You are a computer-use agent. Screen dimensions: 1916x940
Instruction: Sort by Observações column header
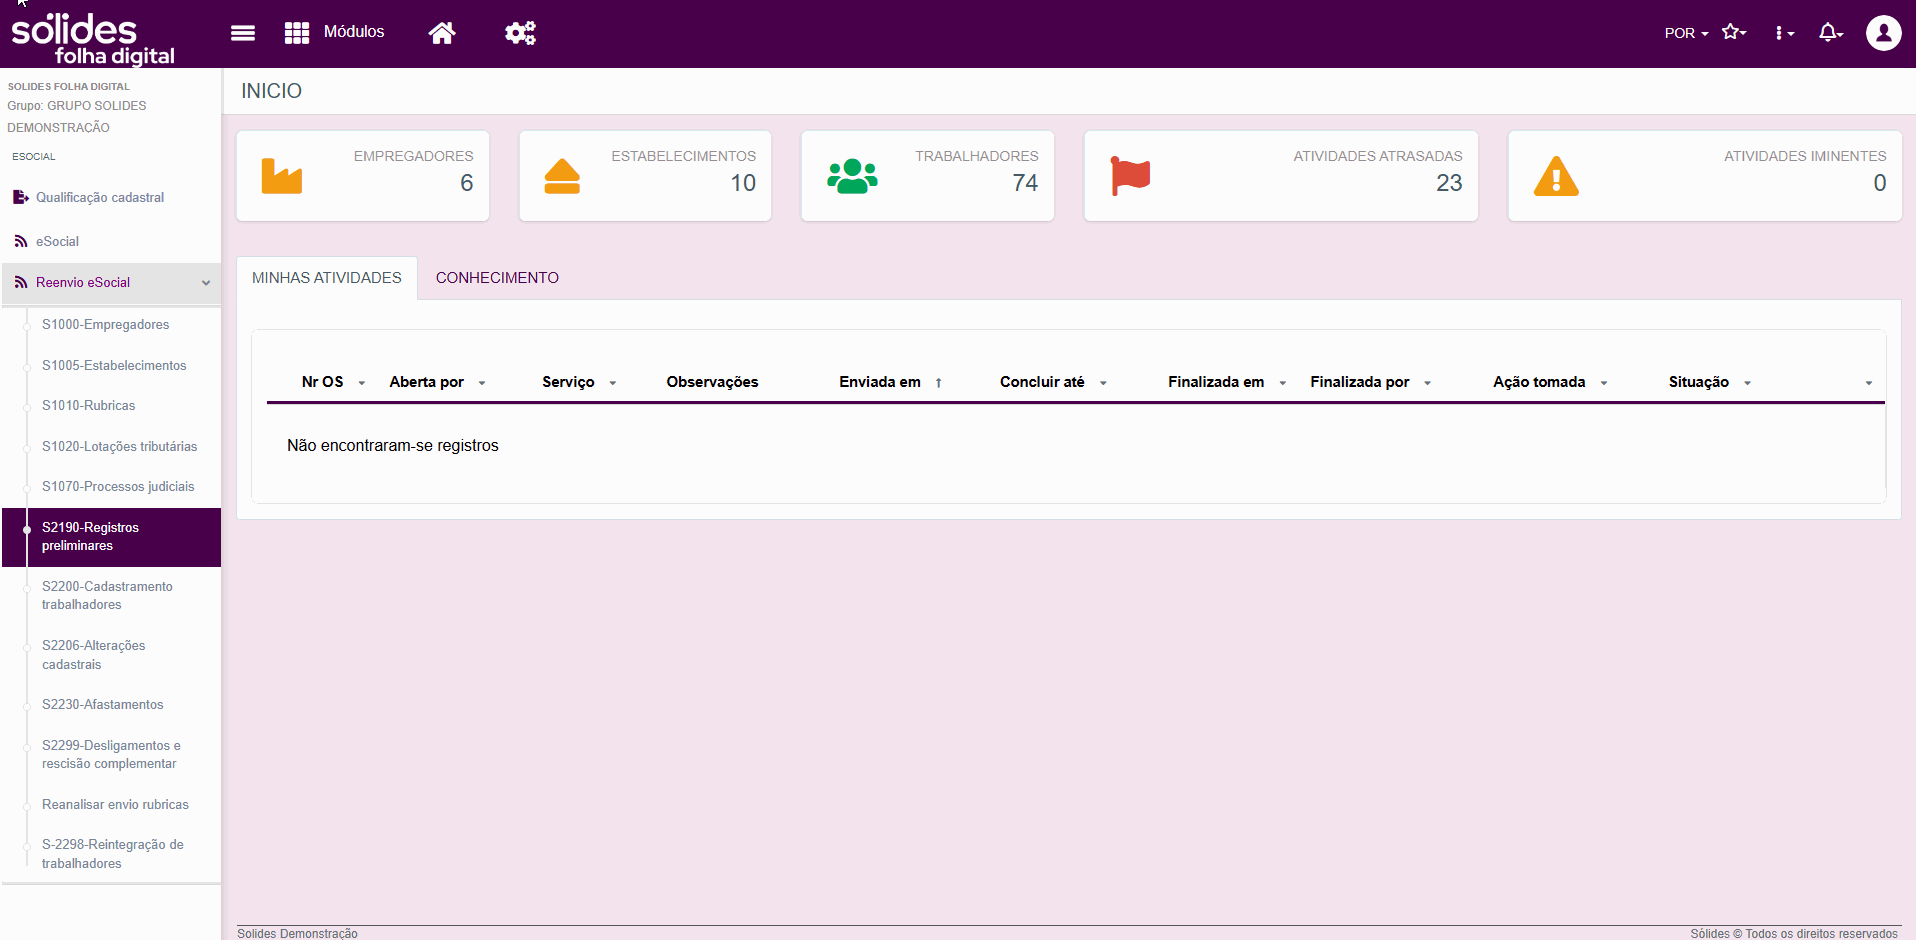(712, 382)
